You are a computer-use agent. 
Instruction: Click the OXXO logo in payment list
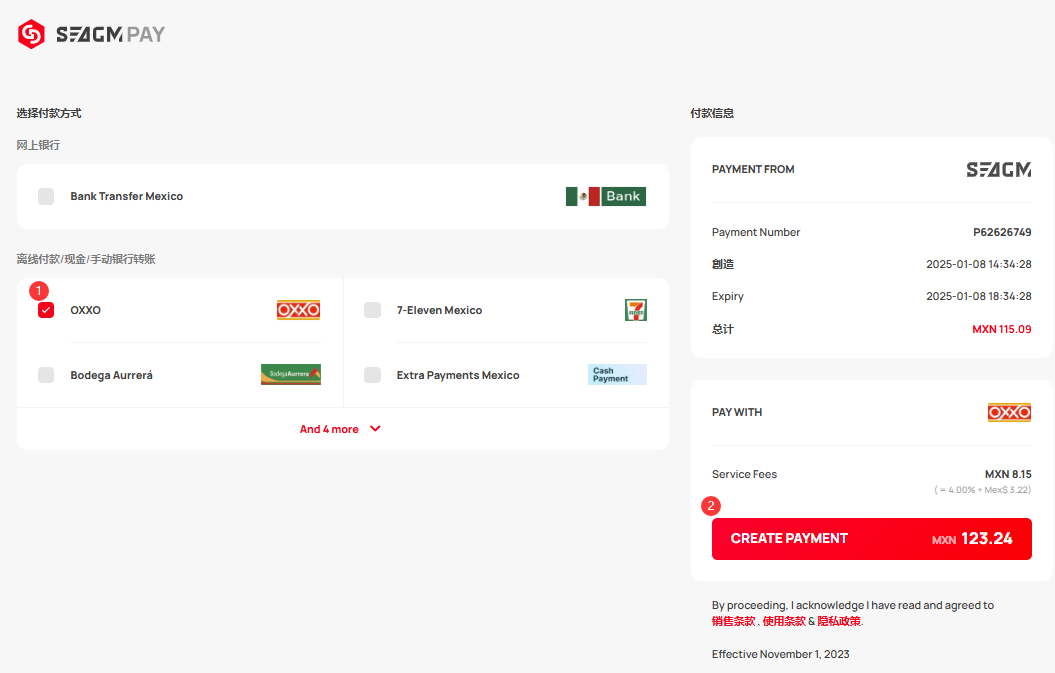click(x=298, y=310)
